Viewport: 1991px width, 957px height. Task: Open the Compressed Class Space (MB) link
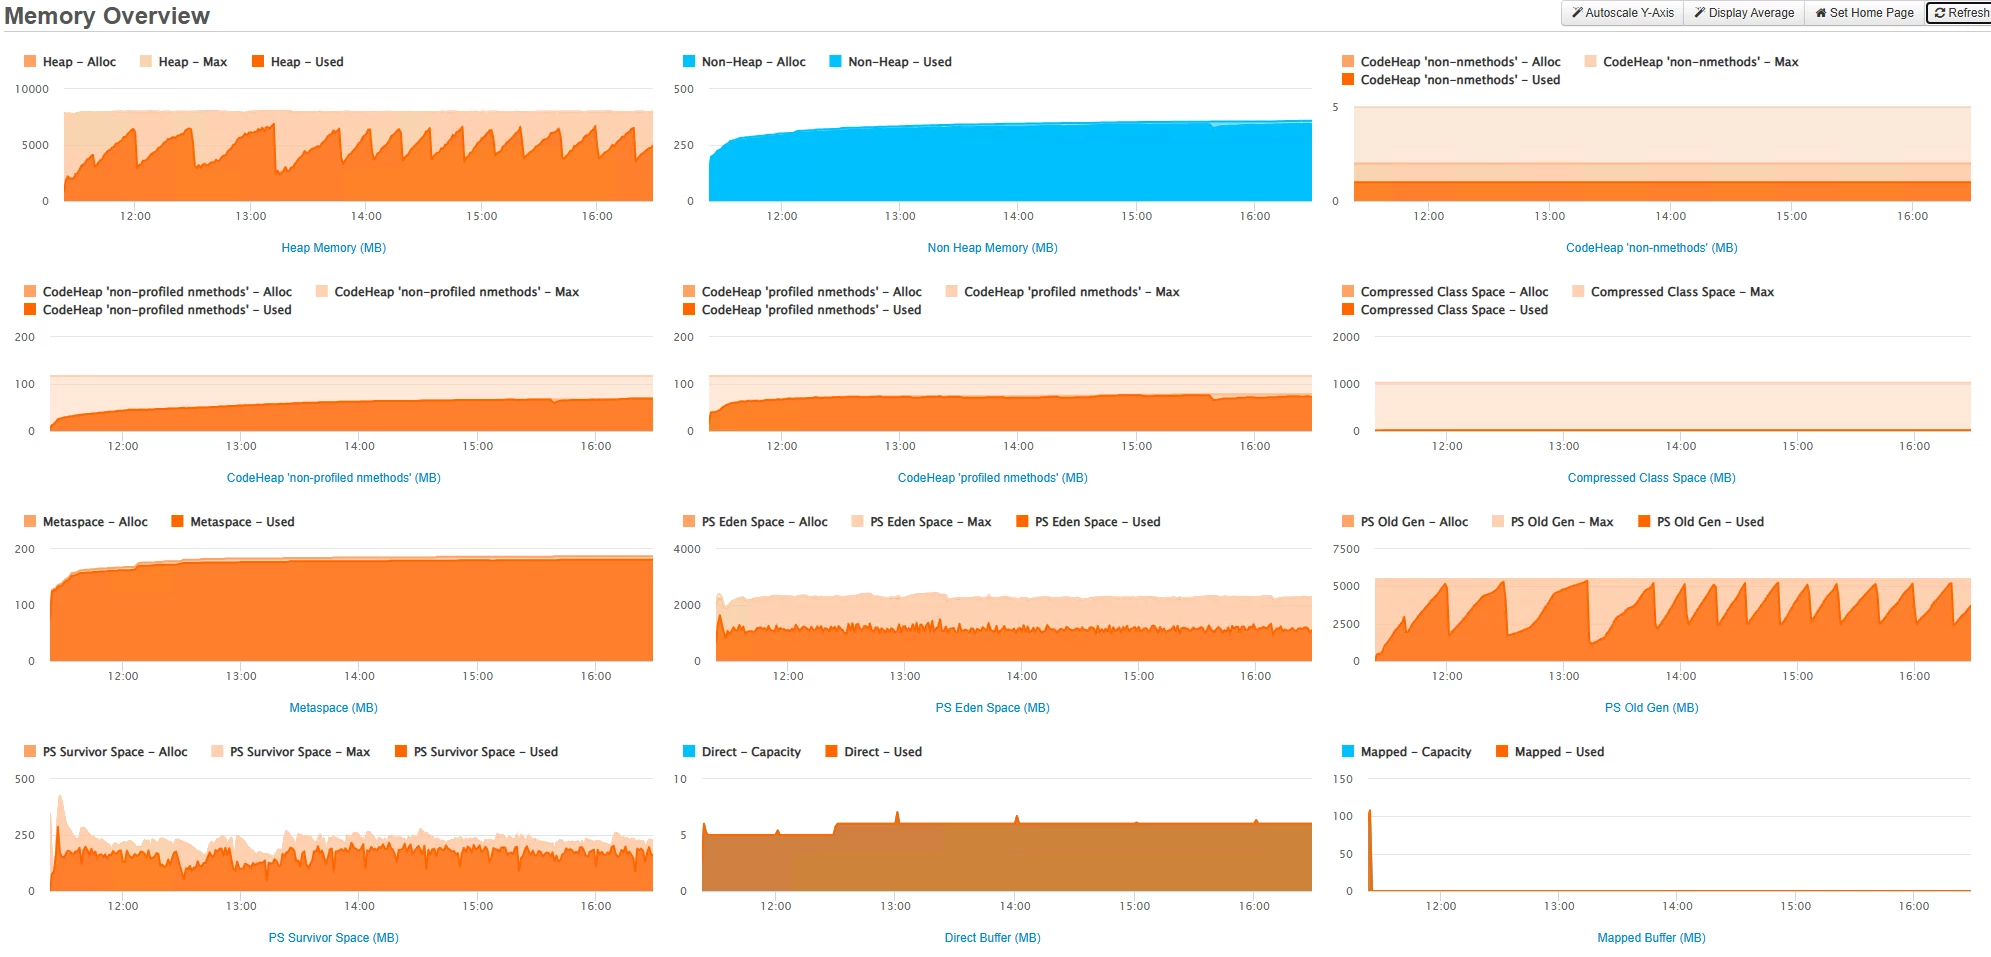(x=1651, y=478)
